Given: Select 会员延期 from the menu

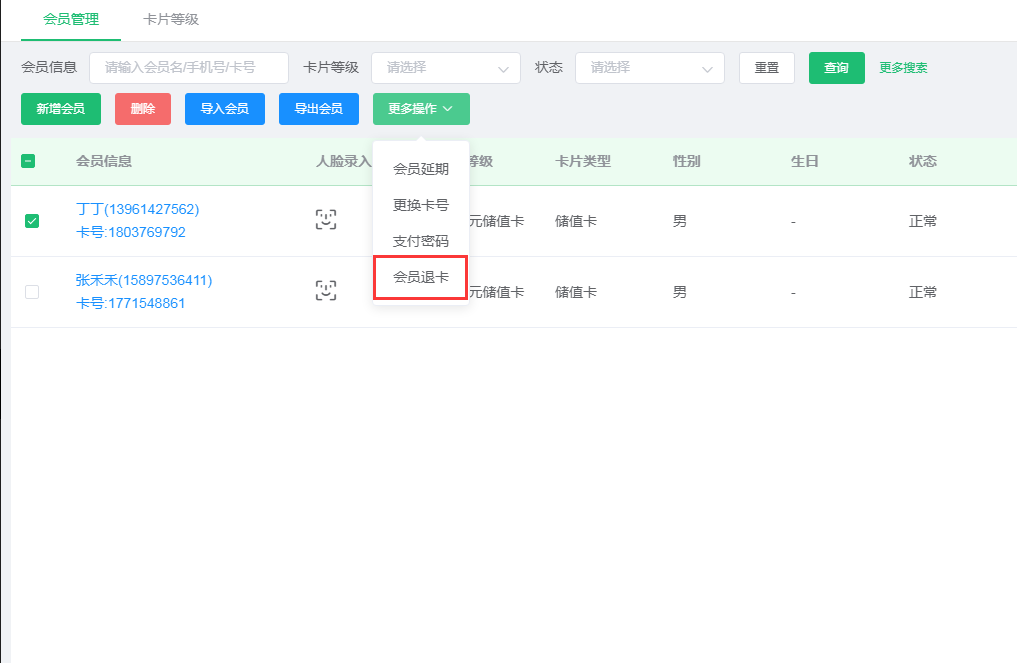Looking at the screenshot, I should point(420,169).
